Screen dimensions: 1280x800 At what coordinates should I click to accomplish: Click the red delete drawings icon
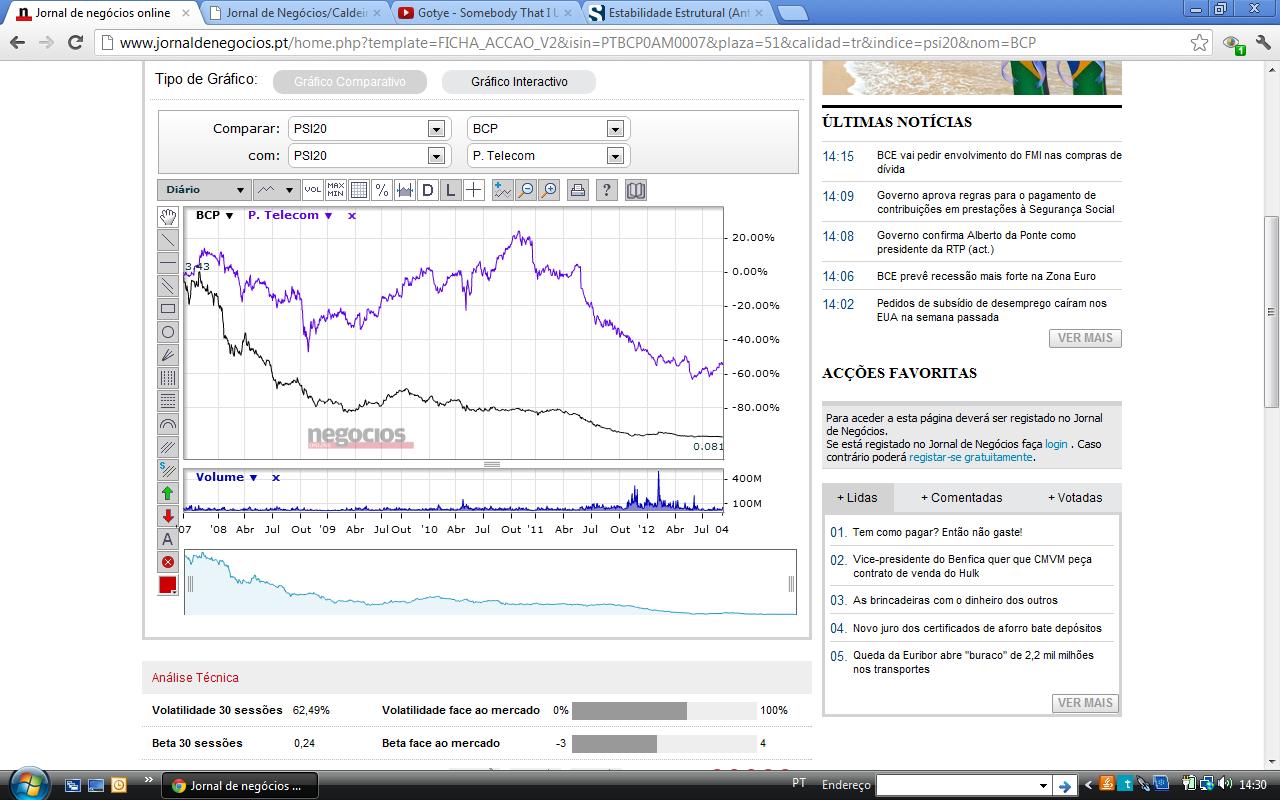(168, 562)
